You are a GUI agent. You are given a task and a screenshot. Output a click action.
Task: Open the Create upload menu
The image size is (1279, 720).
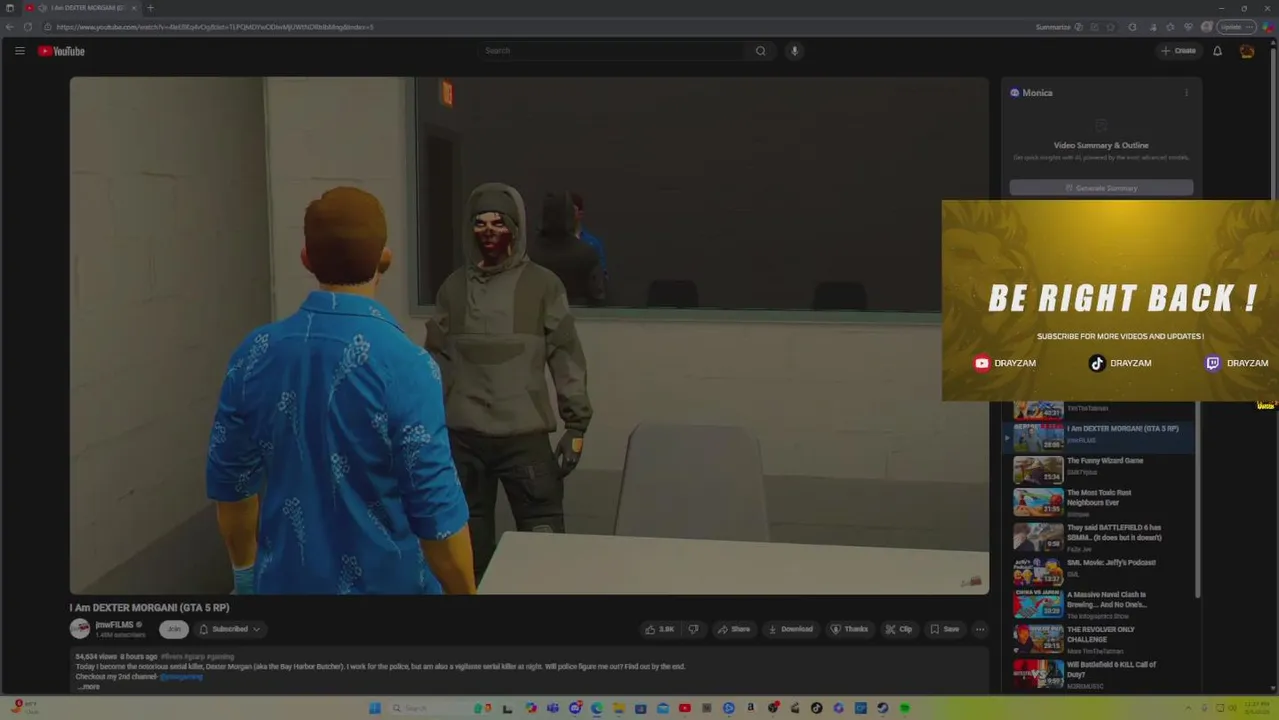point(1178,51)
